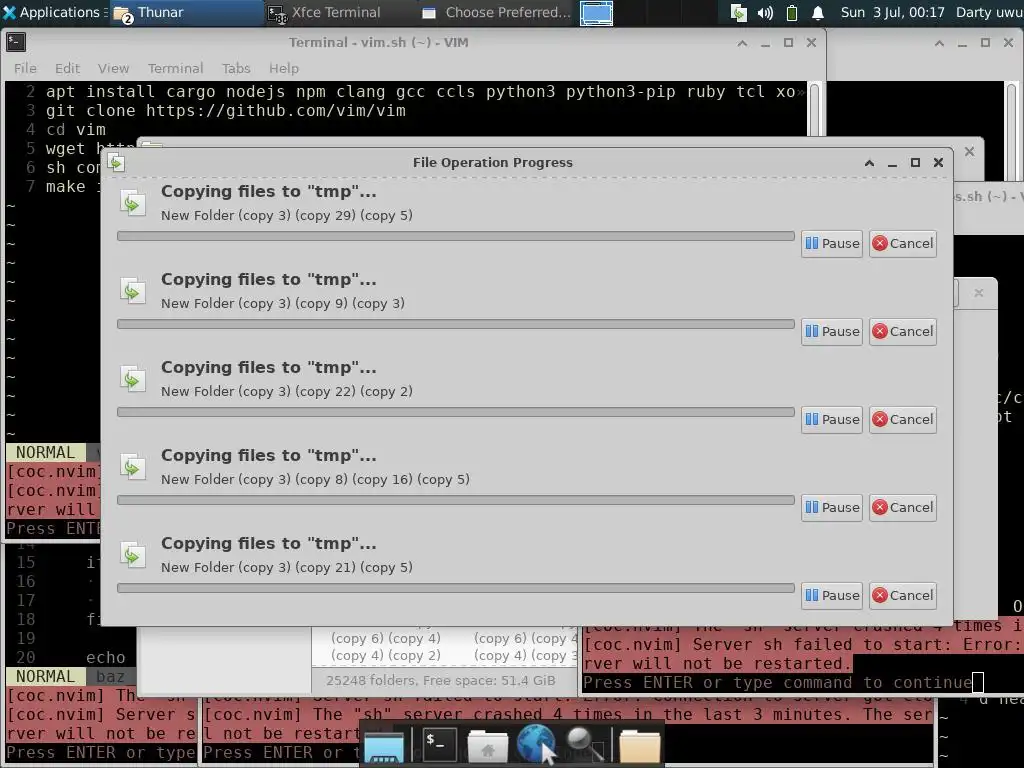
Task: Open the File menu in the VIM terminal
Action: coord(25,68)
